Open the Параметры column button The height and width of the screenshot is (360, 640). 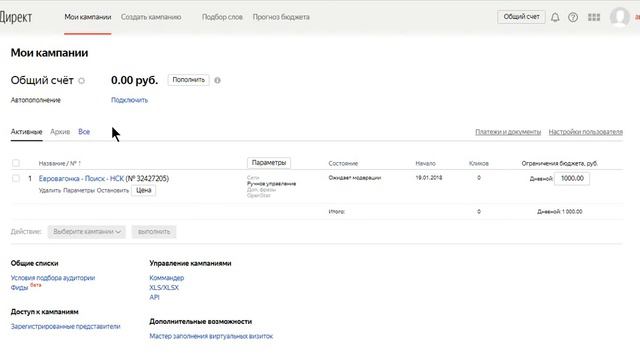click(269, 163)
